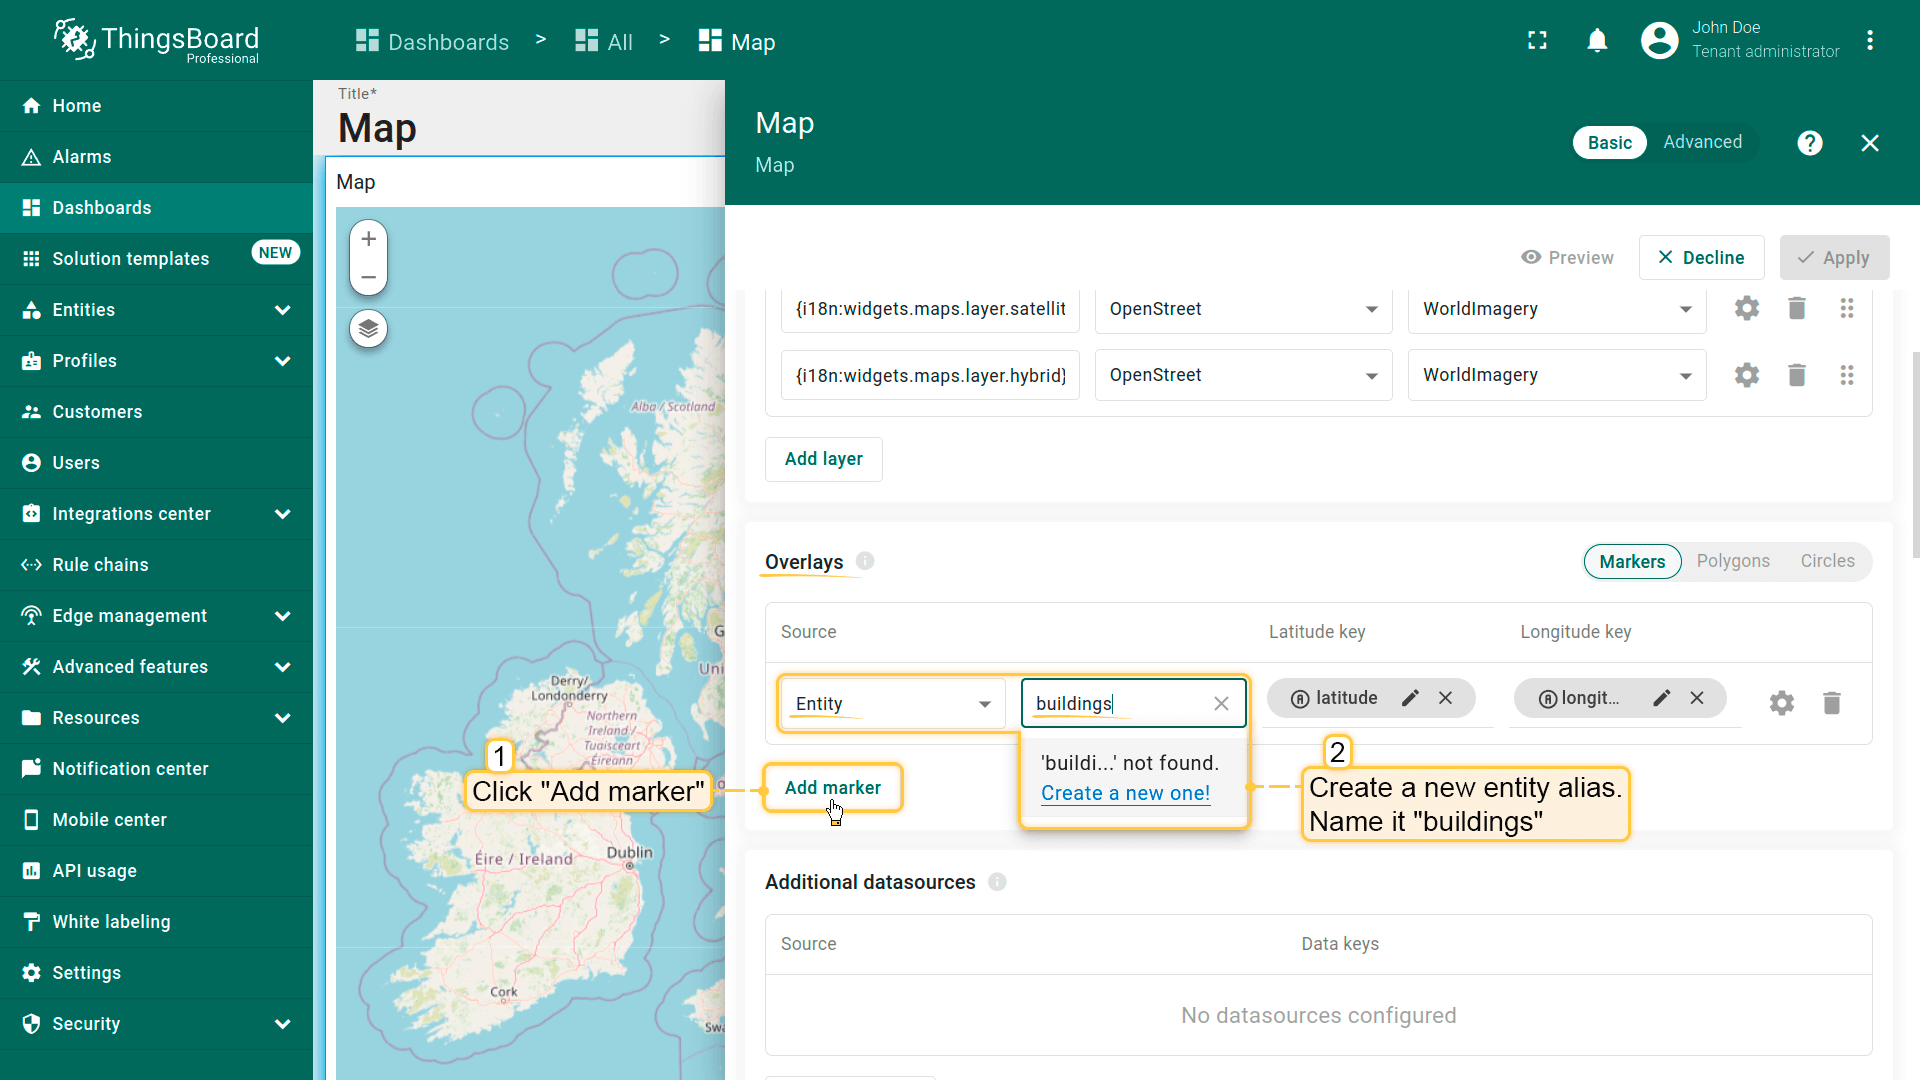Switch to Advanced configuration mode

(x=1702, y=142)
